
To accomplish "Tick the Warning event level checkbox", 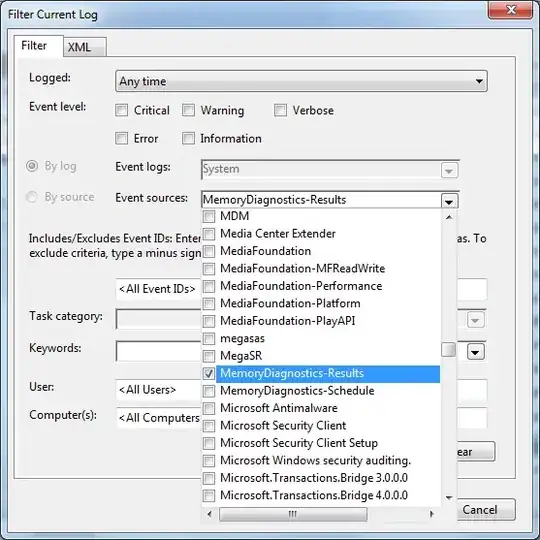I will click(x=188, y=111).
